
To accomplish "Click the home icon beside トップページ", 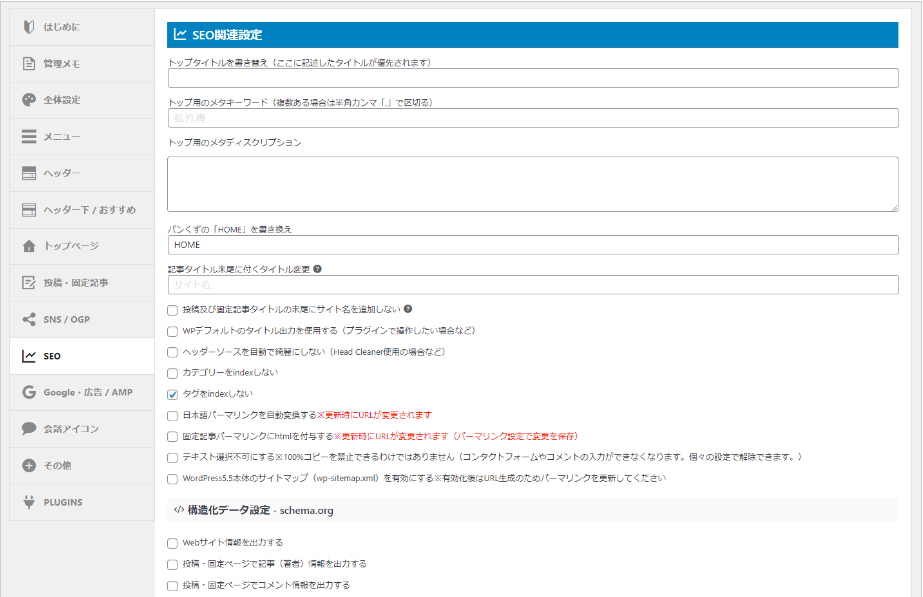I will point(29,246).
